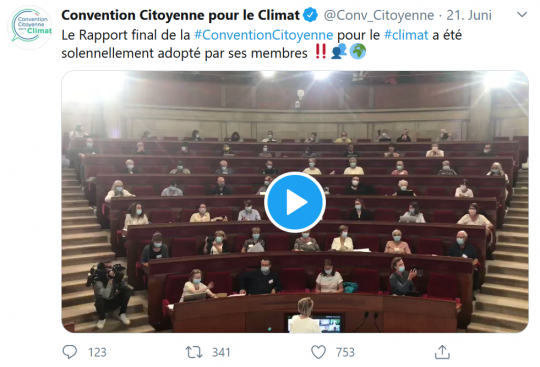
Task: Click the 753 likes count
Action: click(345, 352)
